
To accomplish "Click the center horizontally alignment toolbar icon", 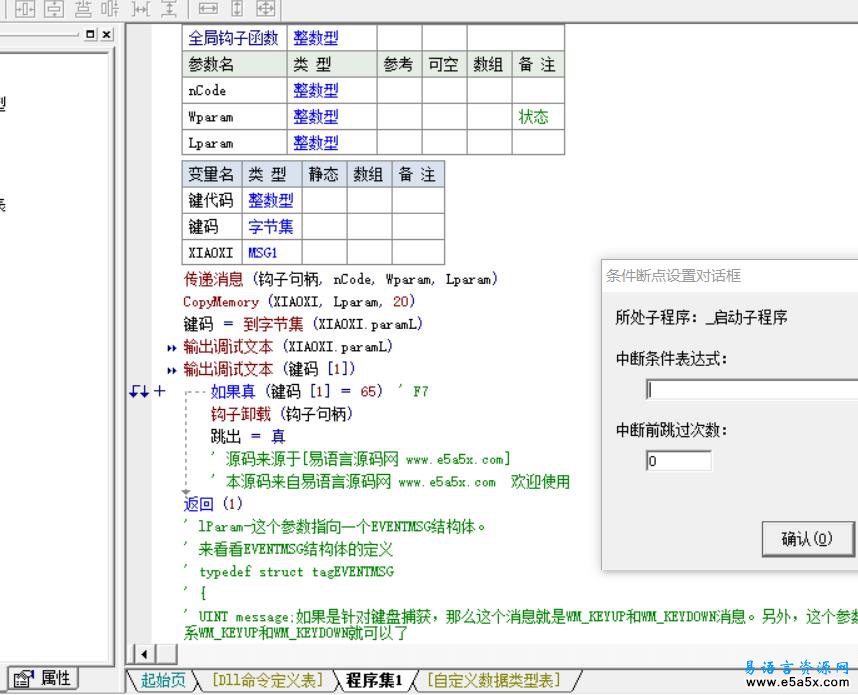I will point(25,9).
